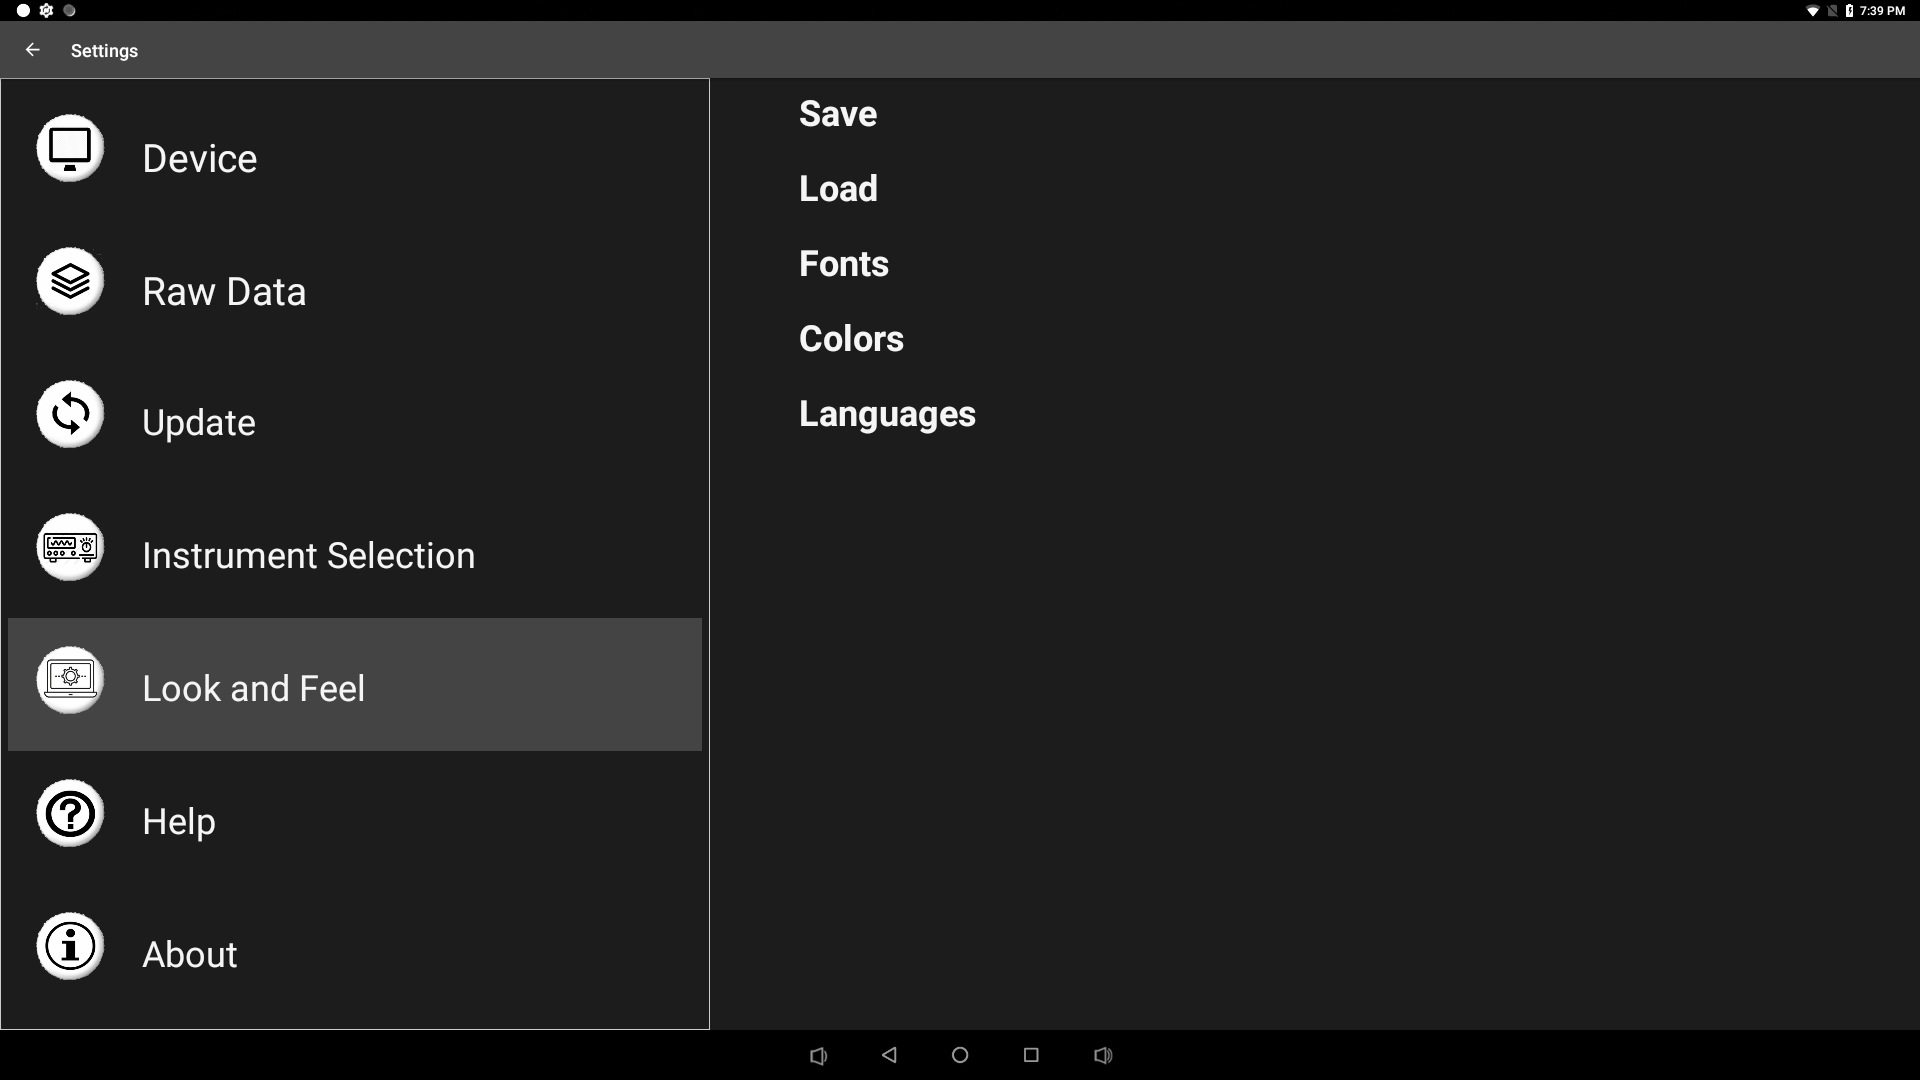The height and width of the screenshot is (1080, 1920).
Task: Click the About info icon
Action: (x=70, y=946)
